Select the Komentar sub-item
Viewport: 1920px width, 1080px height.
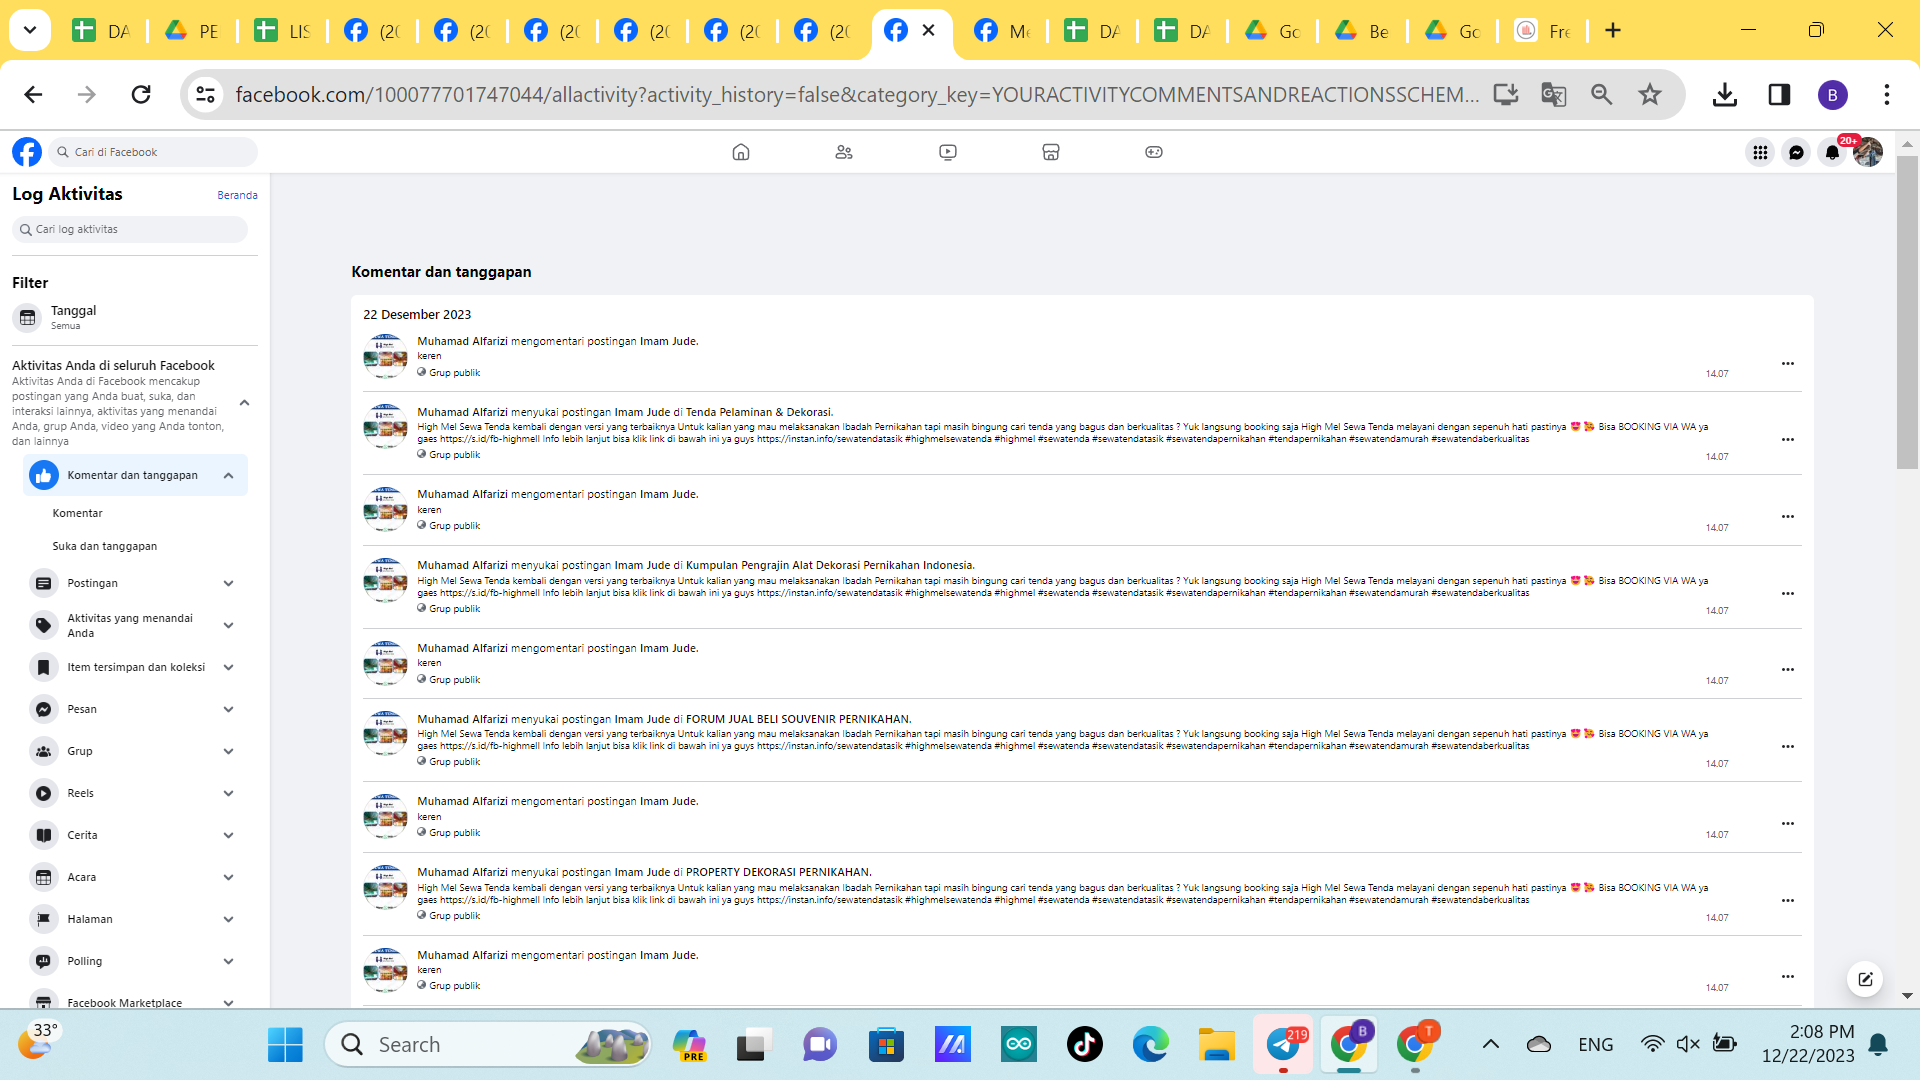point(78,513)
